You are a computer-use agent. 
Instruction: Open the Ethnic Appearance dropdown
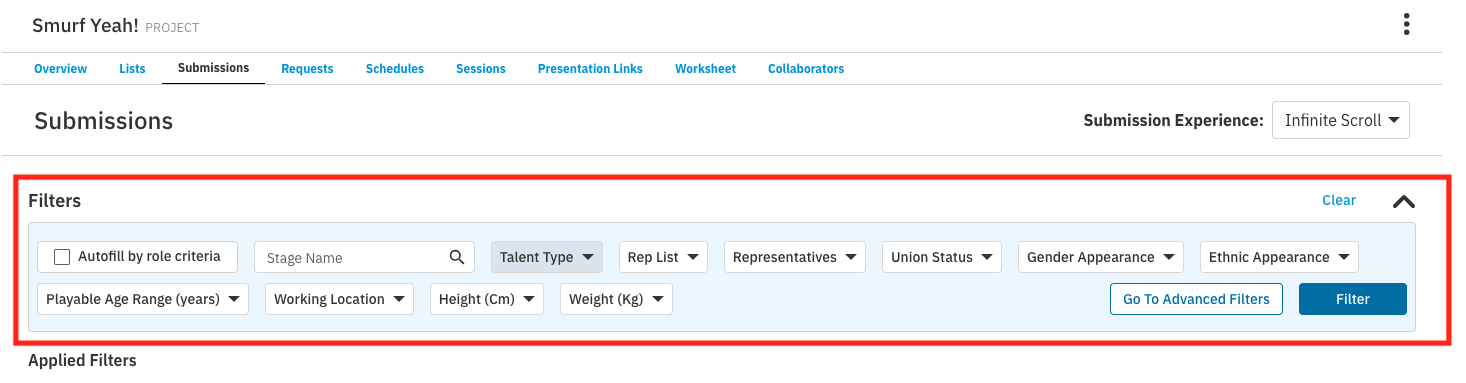coord(1279,257)
